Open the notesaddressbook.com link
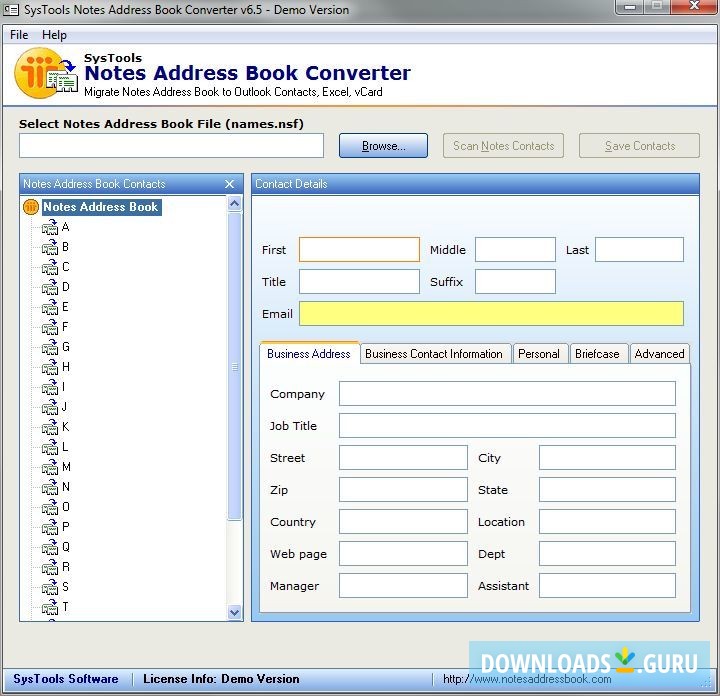The width and height of the screenshot is (720, 696). click(x=527, y=679)
